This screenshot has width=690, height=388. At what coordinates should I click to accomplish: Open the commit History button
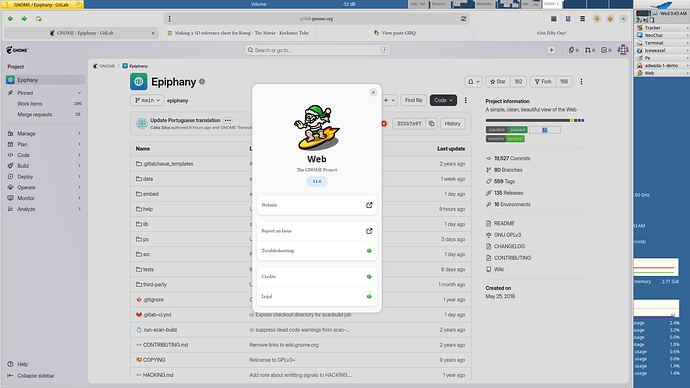452,124
